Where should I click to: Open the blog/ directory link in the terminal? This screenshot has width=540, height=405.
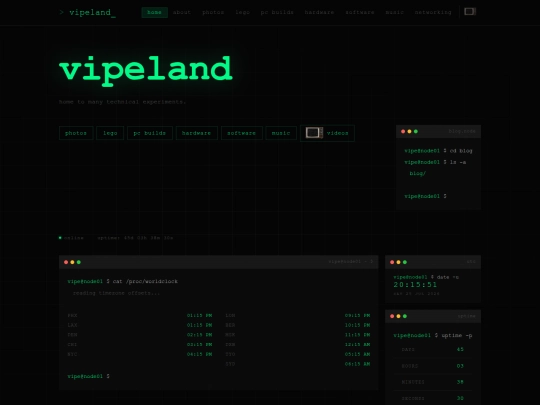point(417,174)
